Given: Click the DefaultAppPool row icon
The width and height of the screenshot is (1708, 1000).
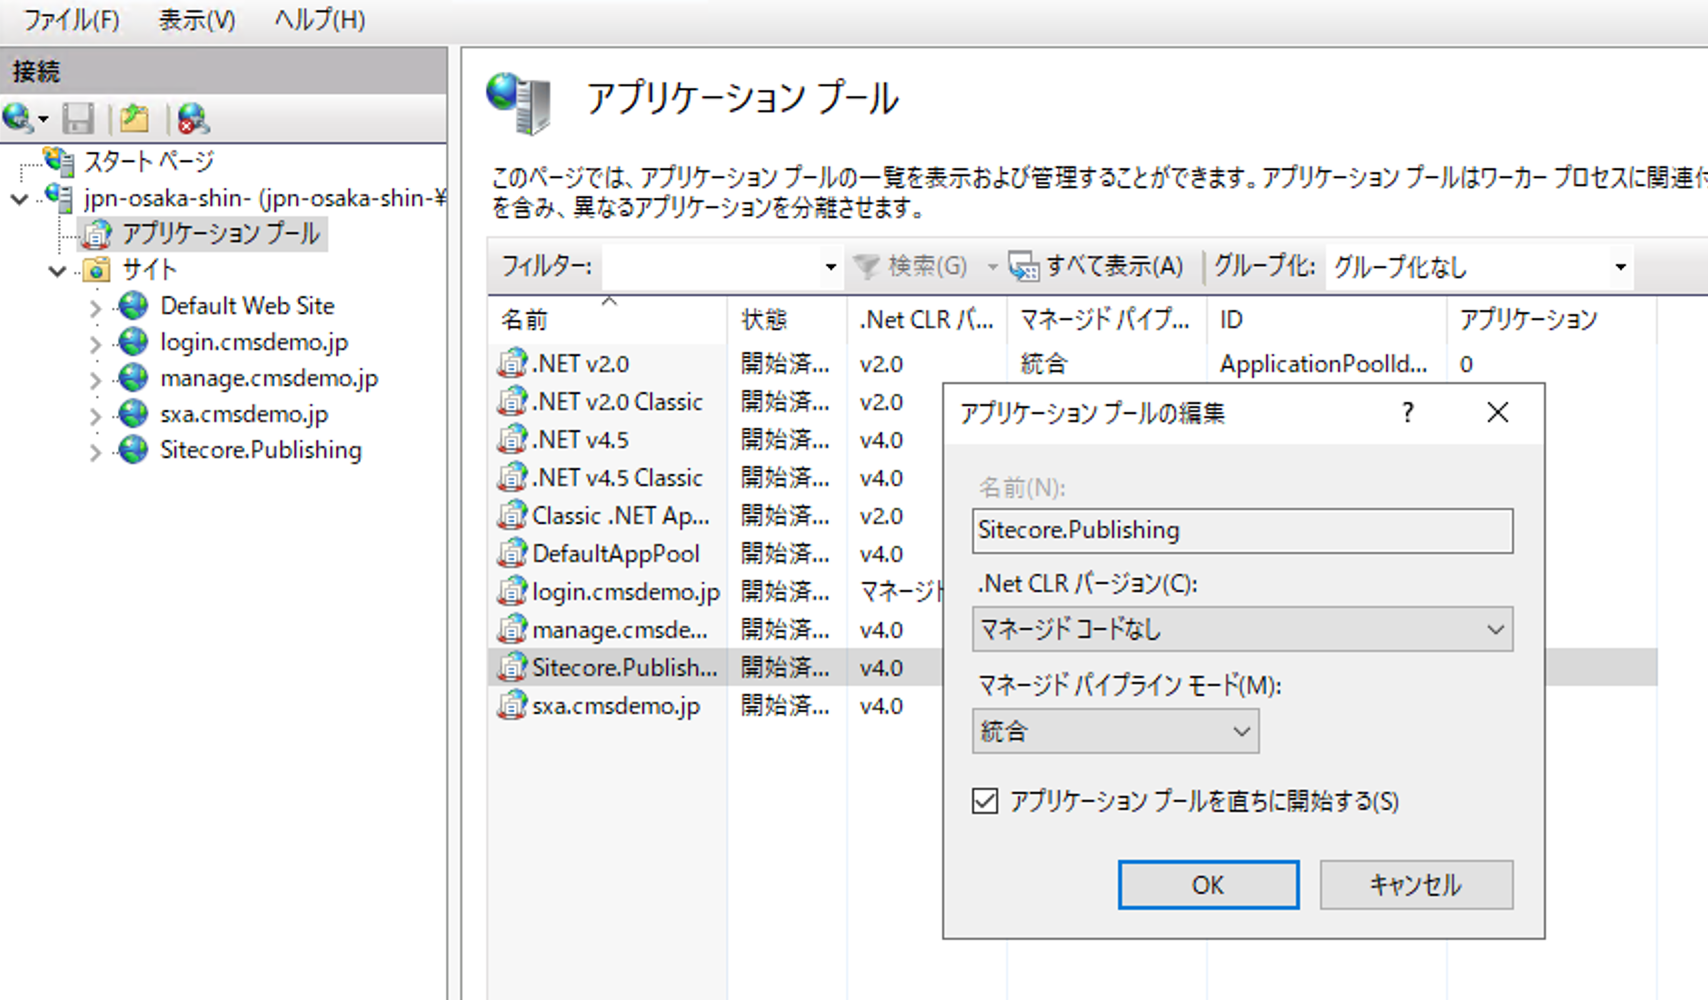Looking at the screenshot, I should point(512,553).
